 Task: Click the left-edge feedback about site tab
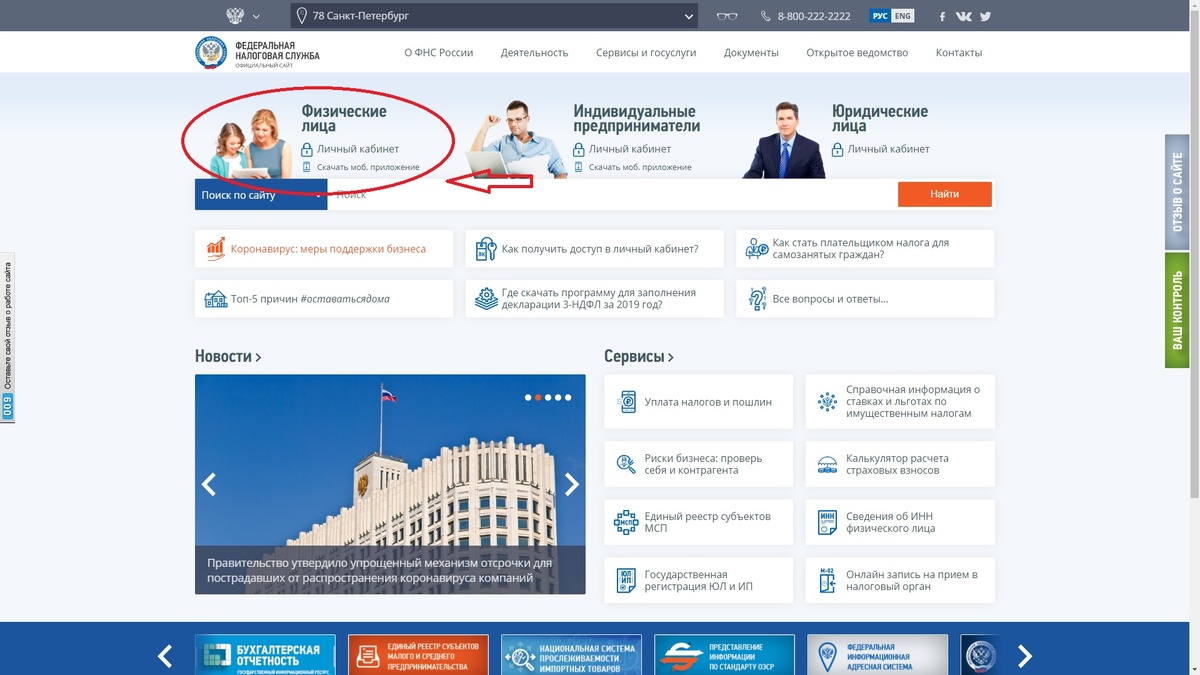click(7, 337)
